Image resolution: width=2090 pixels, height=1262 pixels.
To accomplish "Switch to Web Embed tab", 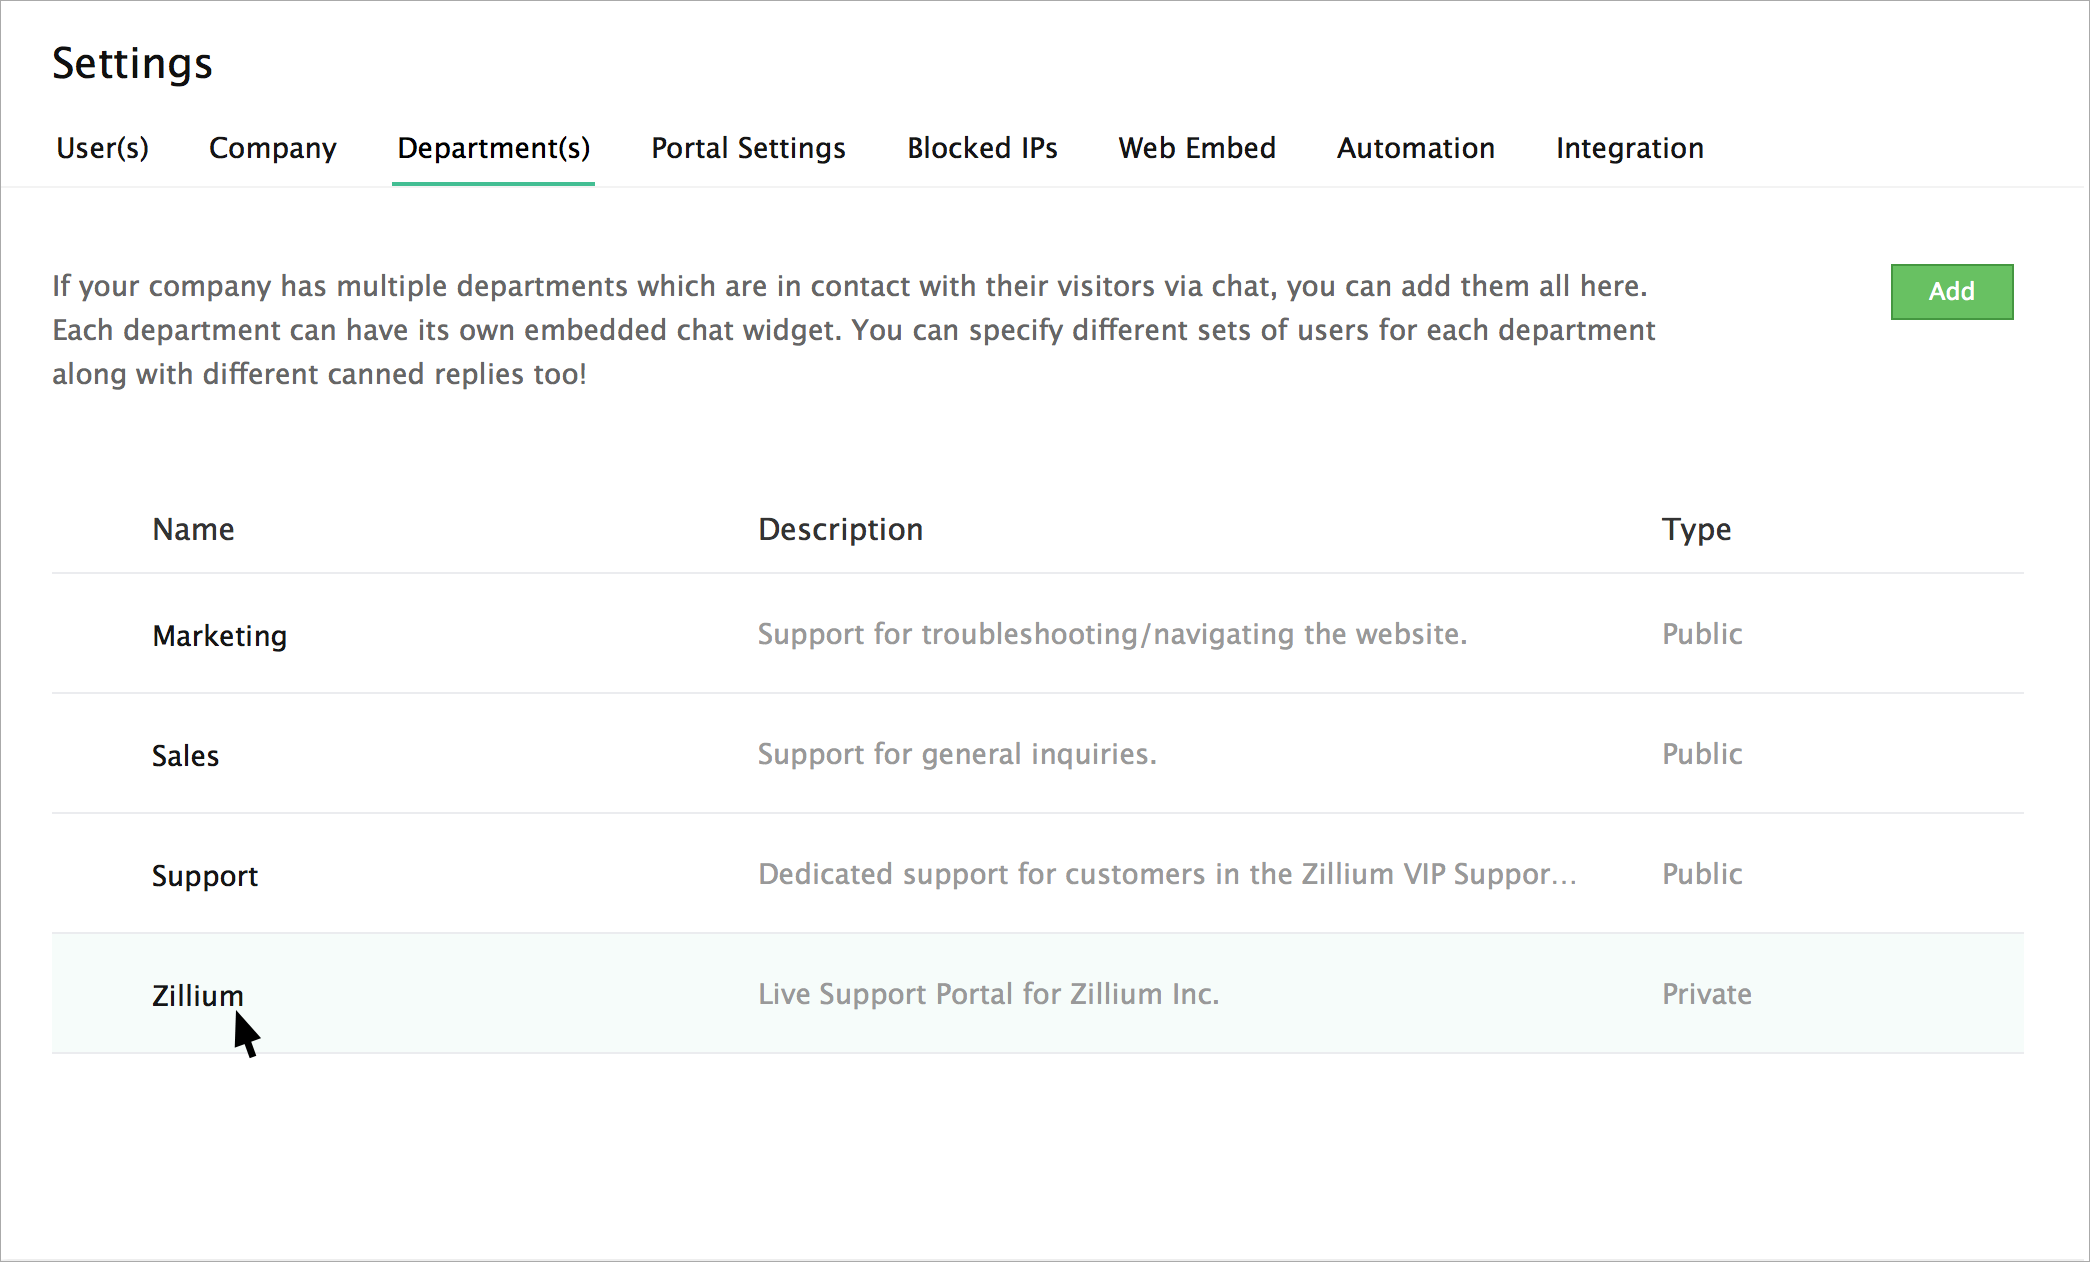I will click(x=1196, y=148).
